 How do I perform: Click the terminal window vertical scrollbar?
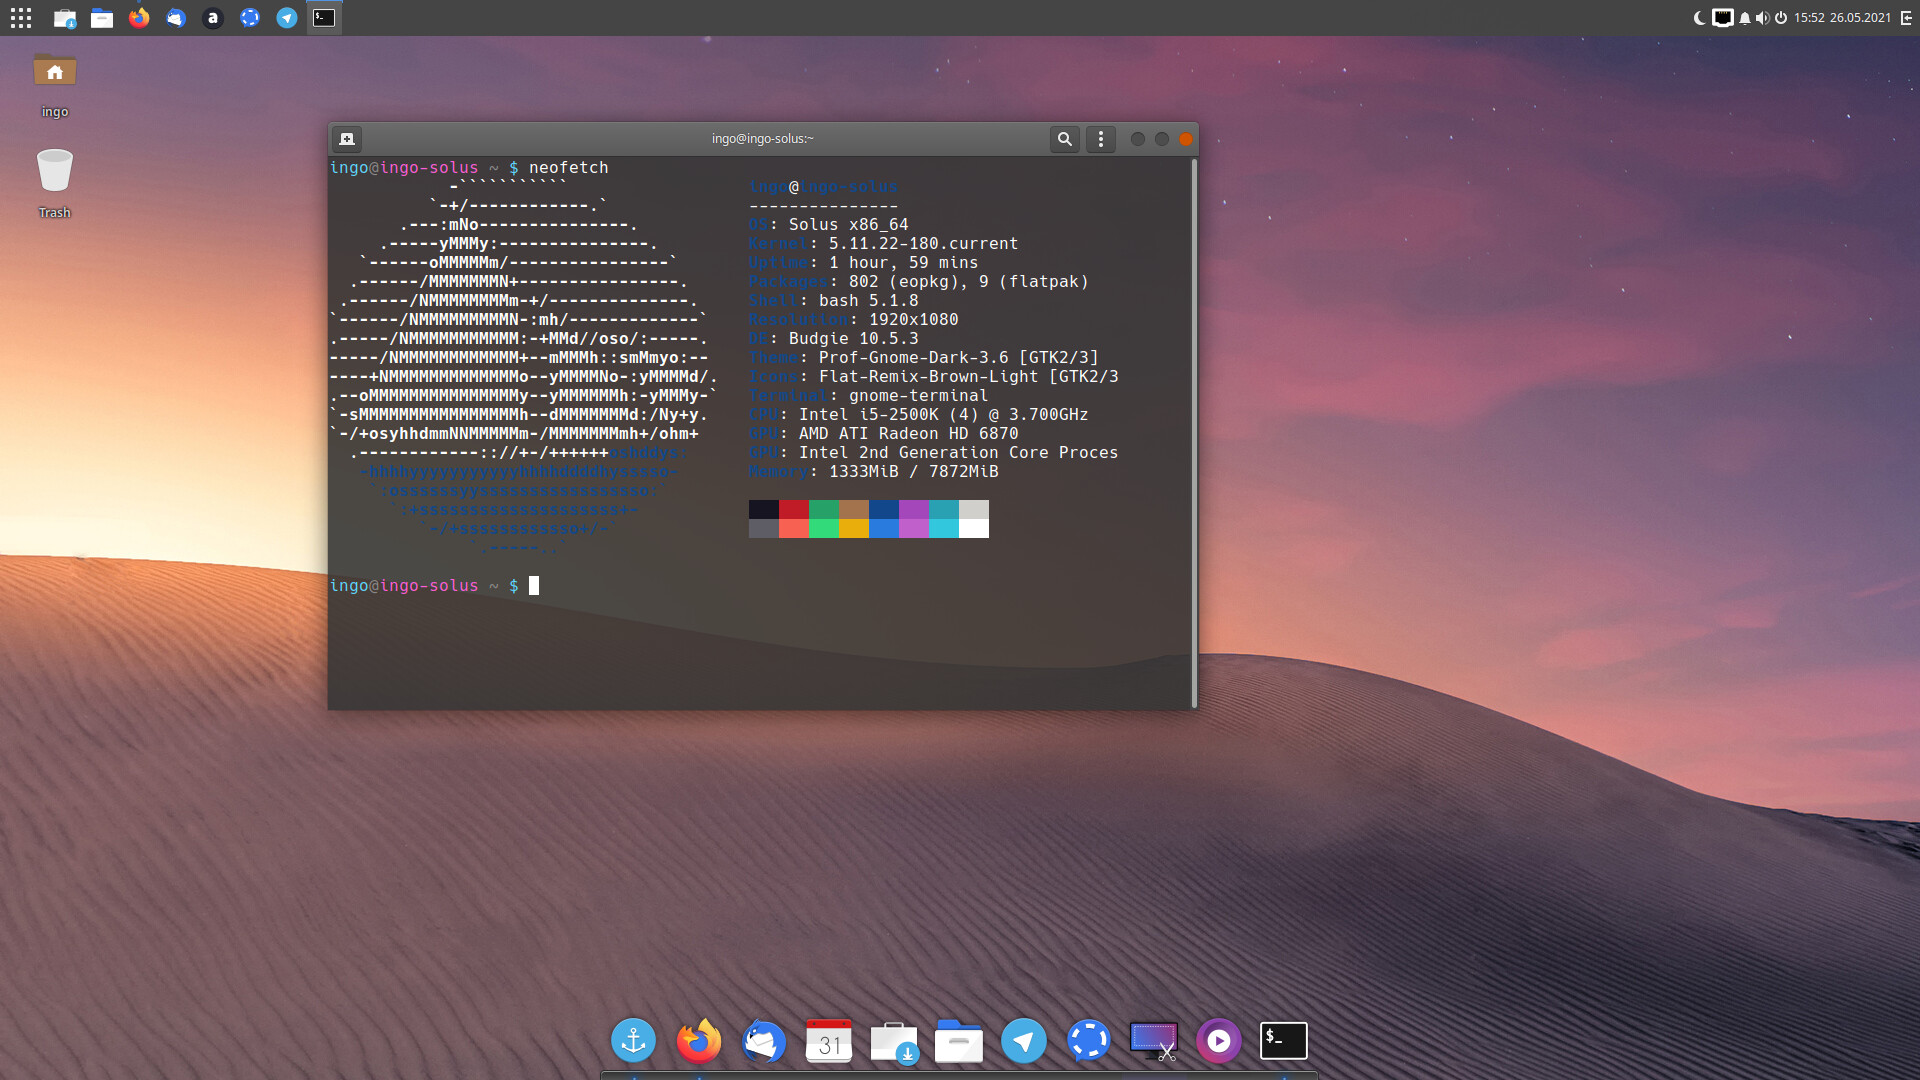click(1194, 433)
